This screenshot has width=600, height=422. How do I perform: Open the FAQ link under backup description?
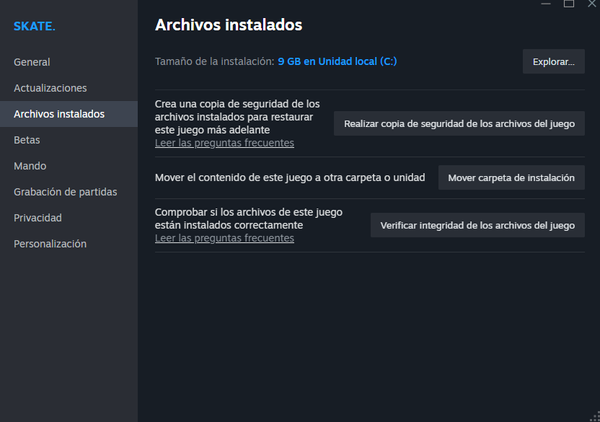[224, 143]
